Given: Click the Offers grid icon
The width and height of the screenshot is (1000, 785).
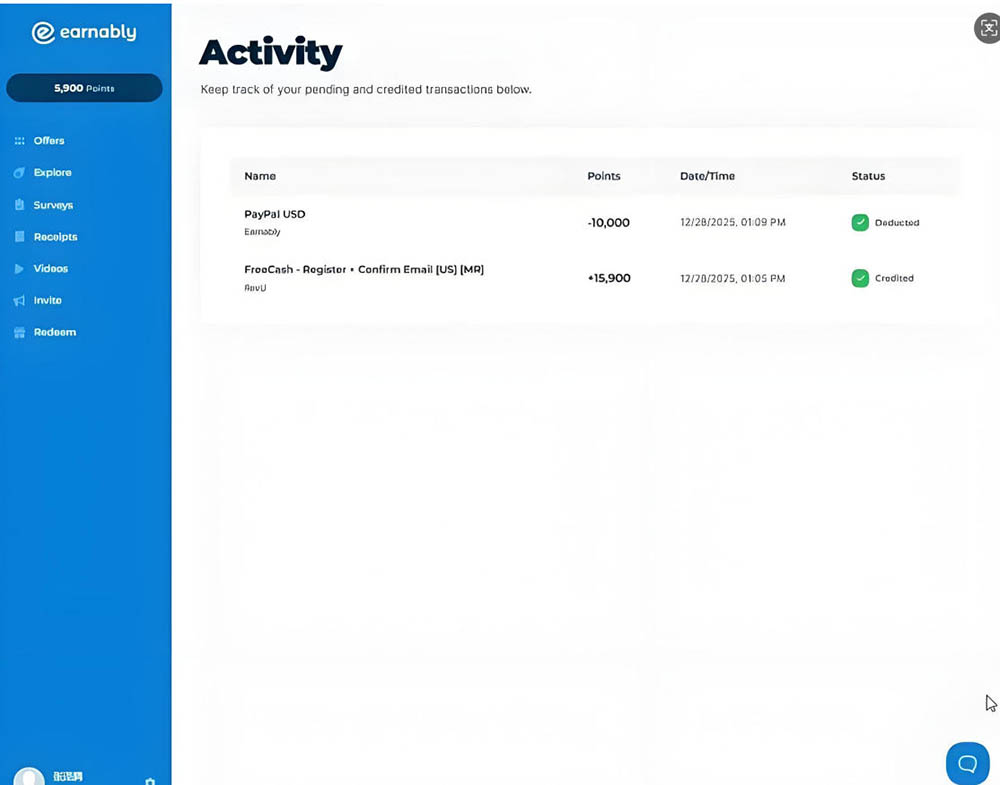Looking at the screenshot, I should tap(20, 141).
